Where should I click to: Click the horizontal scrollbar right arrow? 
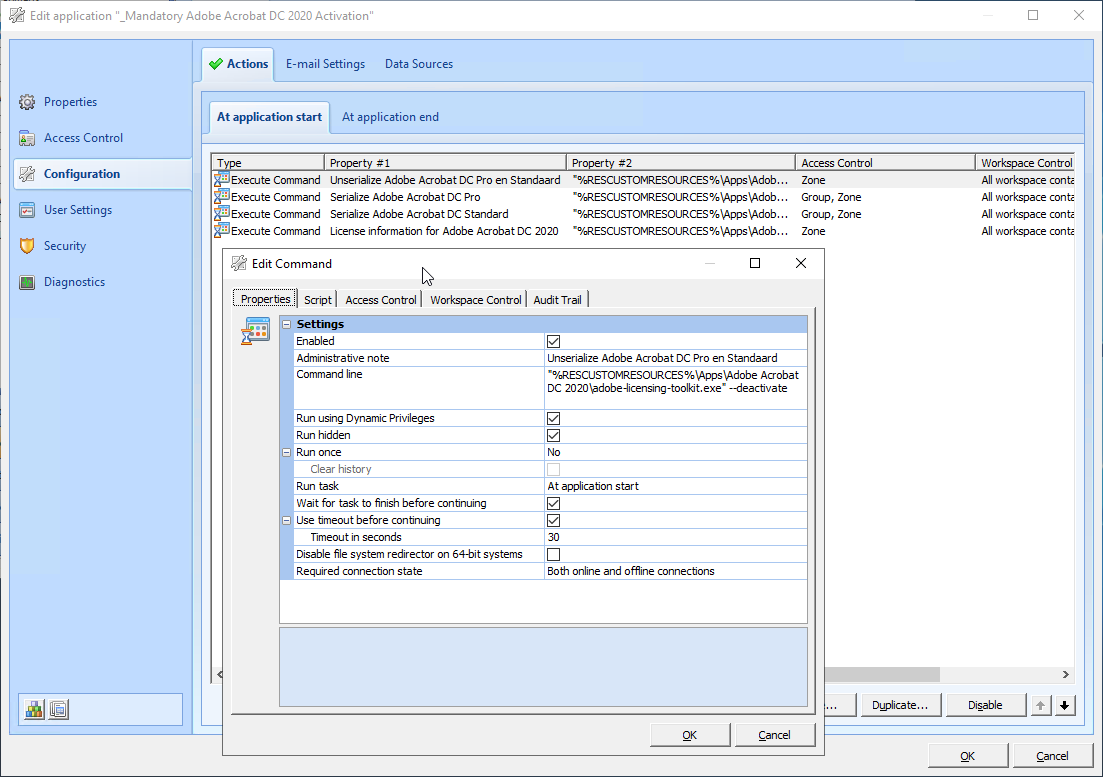pyautogui.click(x=1065, y=675)
